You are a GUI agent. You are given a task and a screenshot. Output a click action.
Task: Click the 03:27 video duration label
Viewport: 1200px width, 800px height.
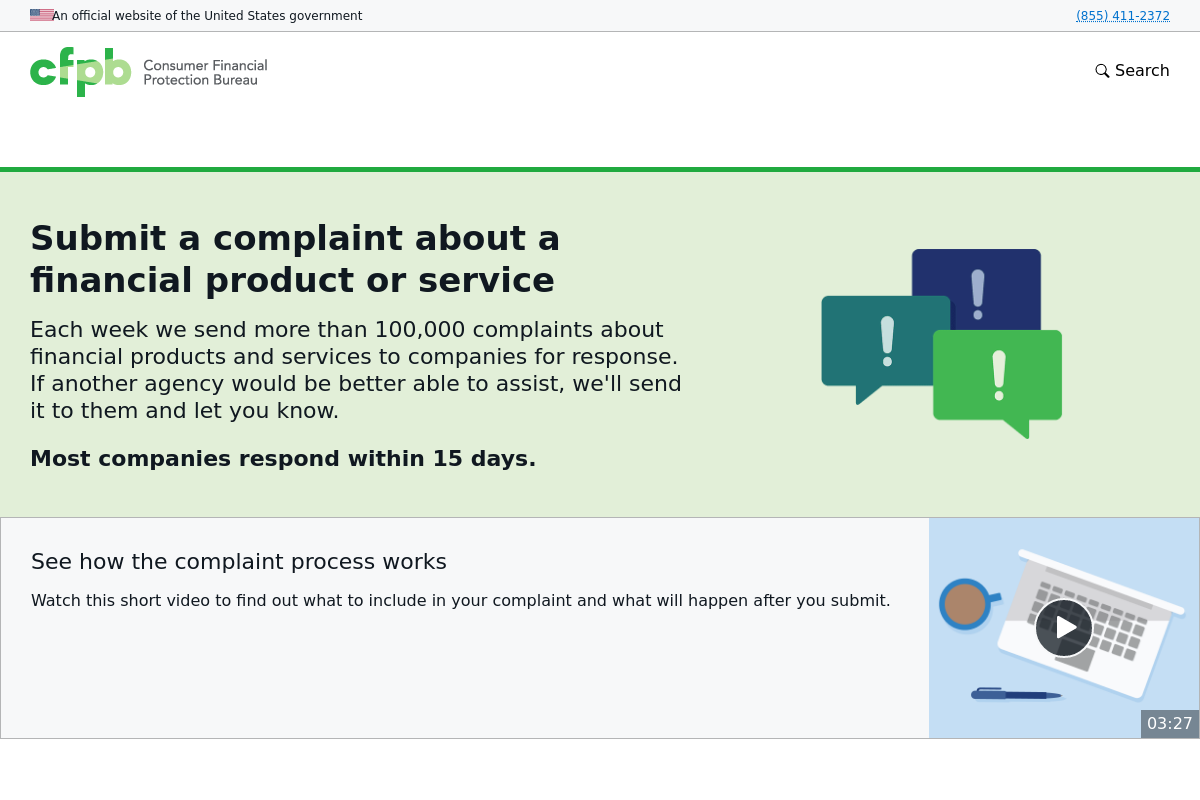point(1170,723)
